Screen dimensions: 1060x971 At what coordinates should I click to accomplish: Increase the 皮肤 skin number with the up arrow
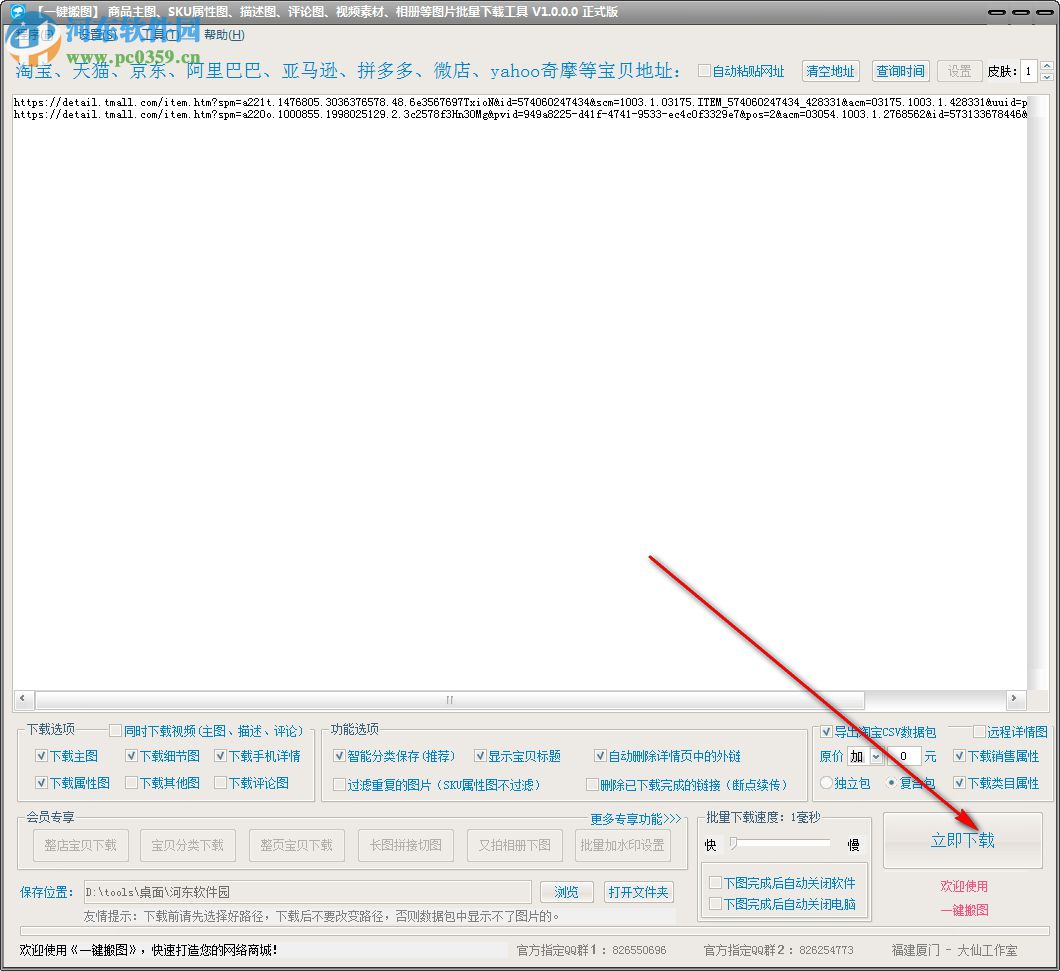(1046, 66)
